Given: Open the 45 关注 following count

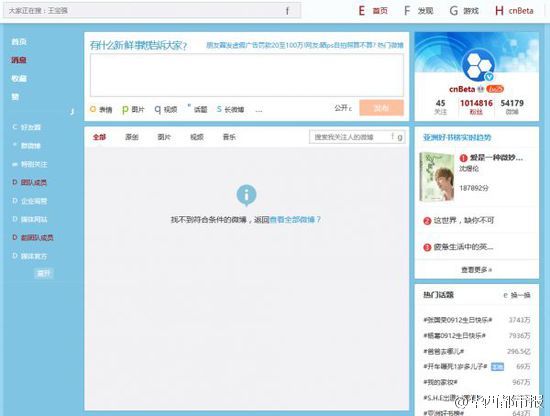Looking at the screenshot, I should coord(441,107).
